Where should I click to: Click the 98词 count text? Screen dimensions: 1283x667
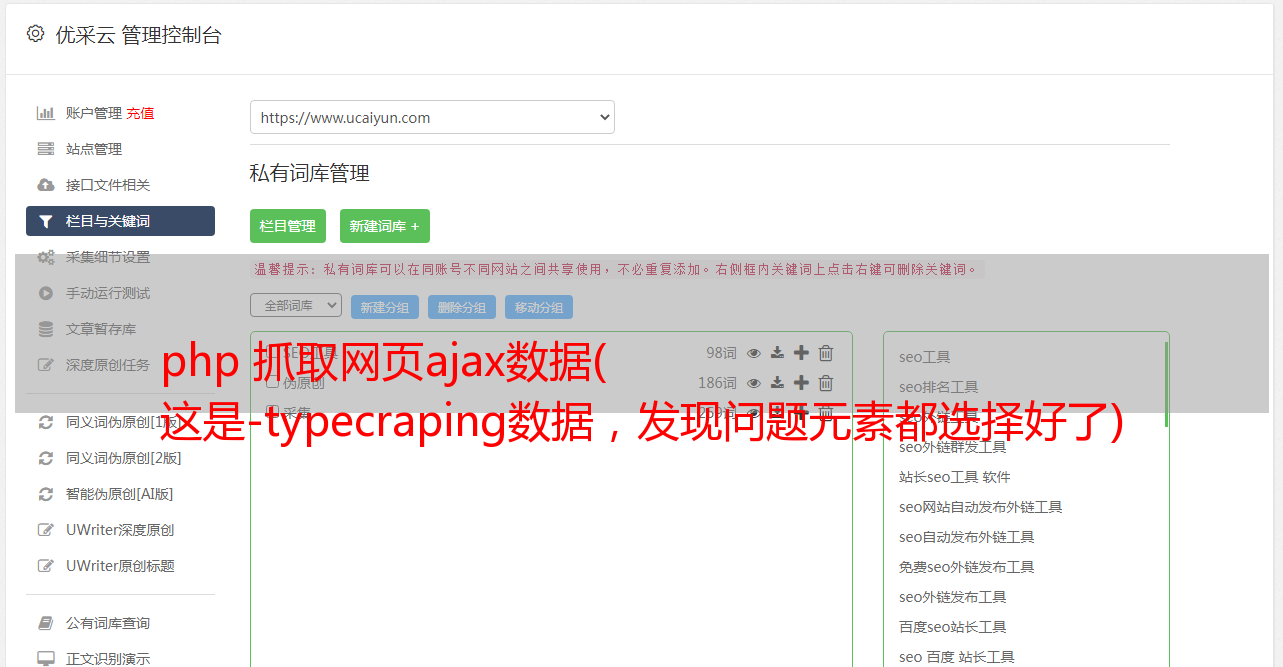coord(721,353)
